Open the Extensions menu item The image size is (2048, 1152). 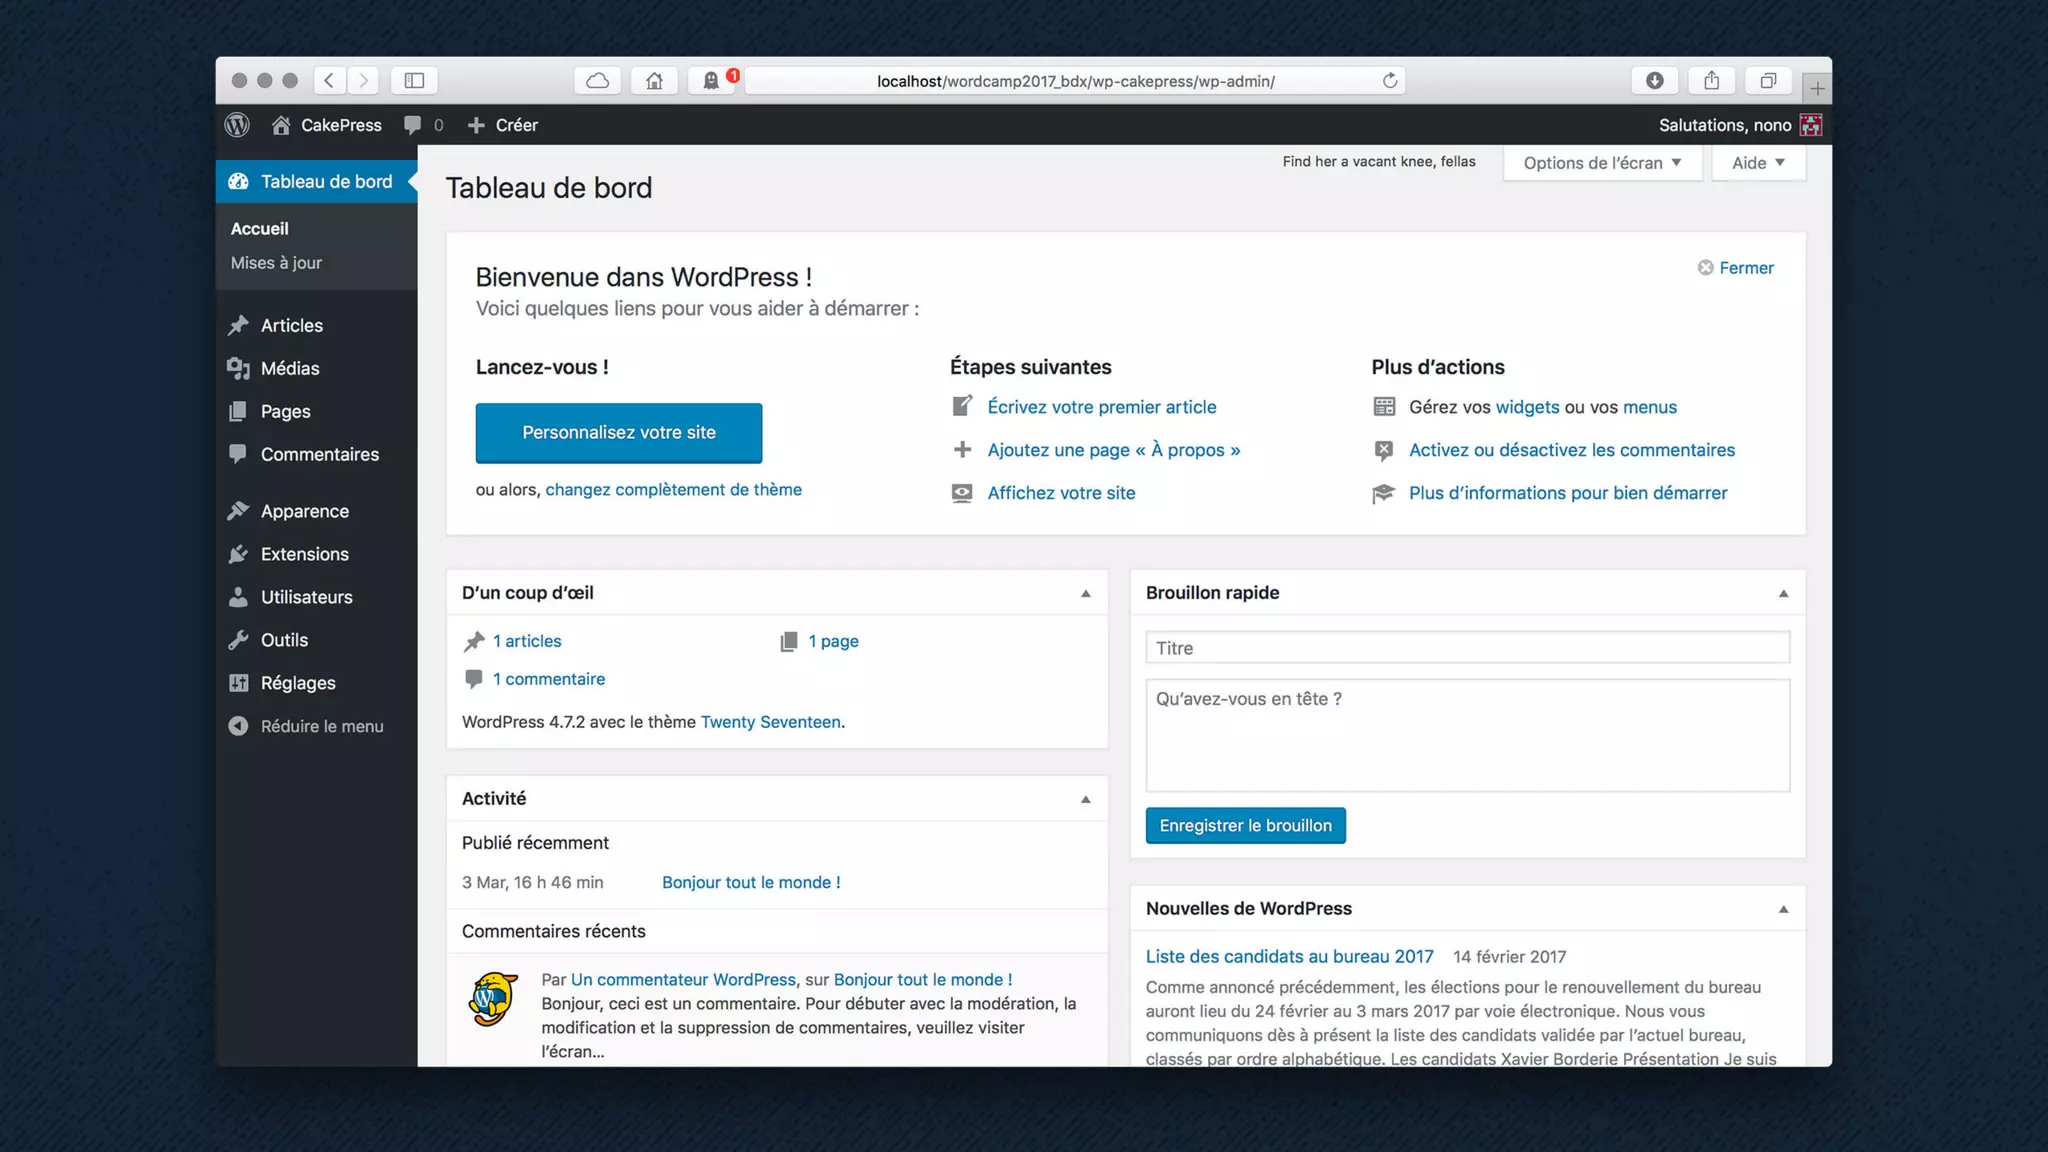[x=304, y=554]
